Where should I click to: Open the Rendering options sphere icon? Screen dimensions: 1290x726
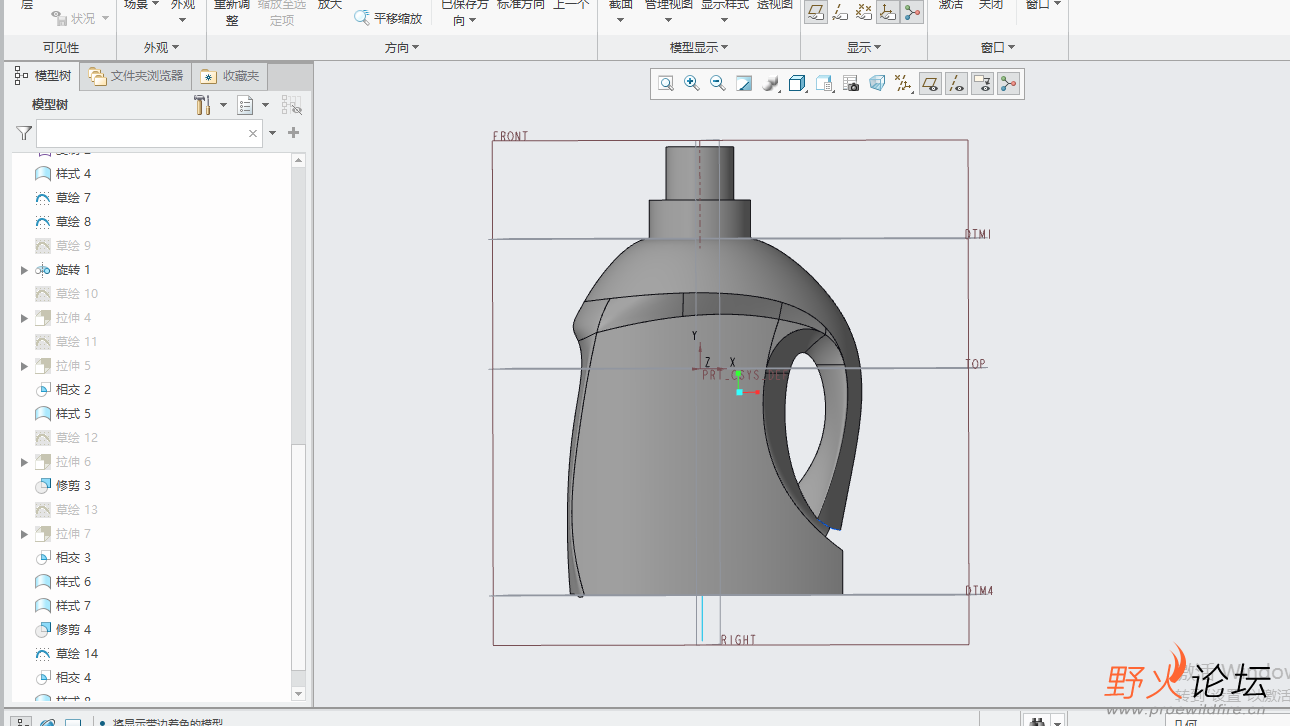[x=771, y=84]
